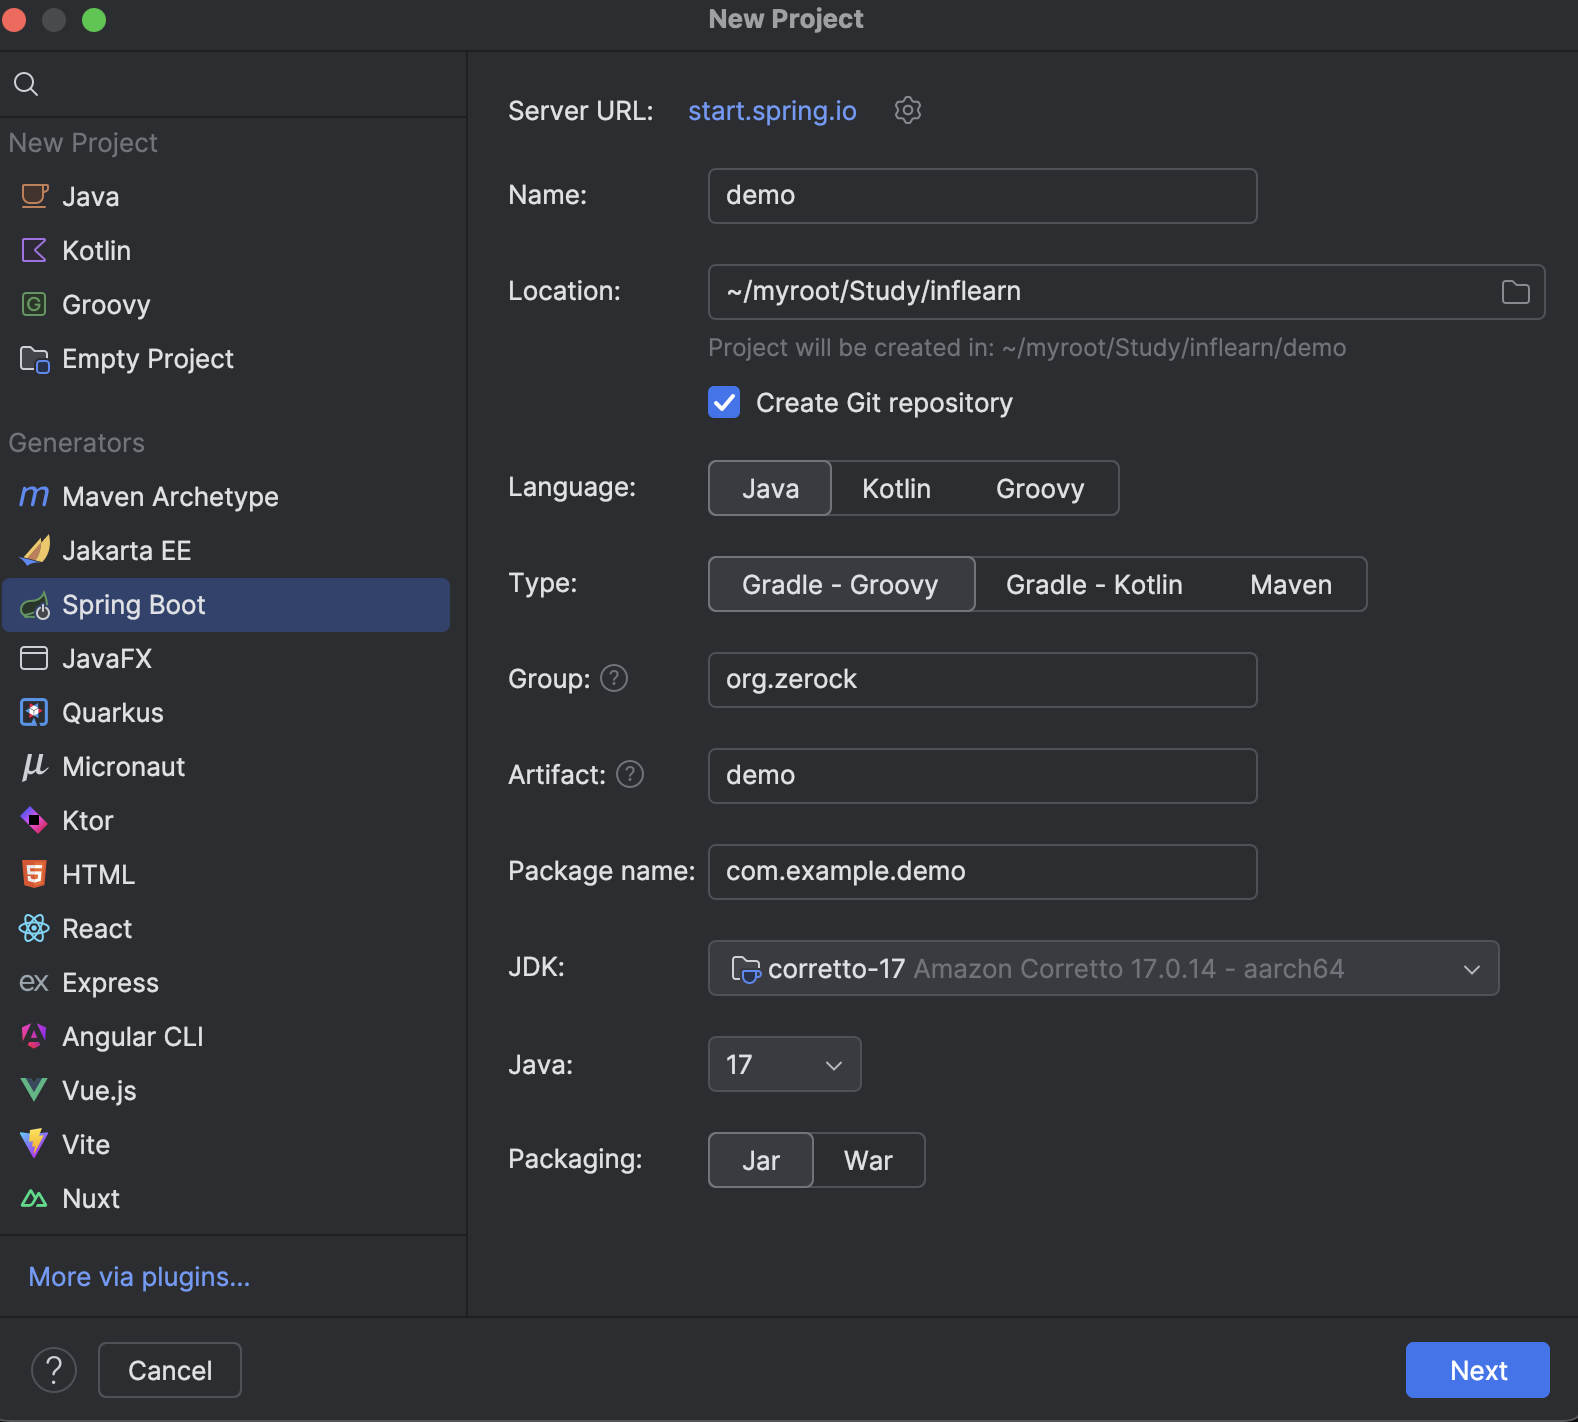
Task: Click the Group org.zerock field
Action: [x=982, y=680]
